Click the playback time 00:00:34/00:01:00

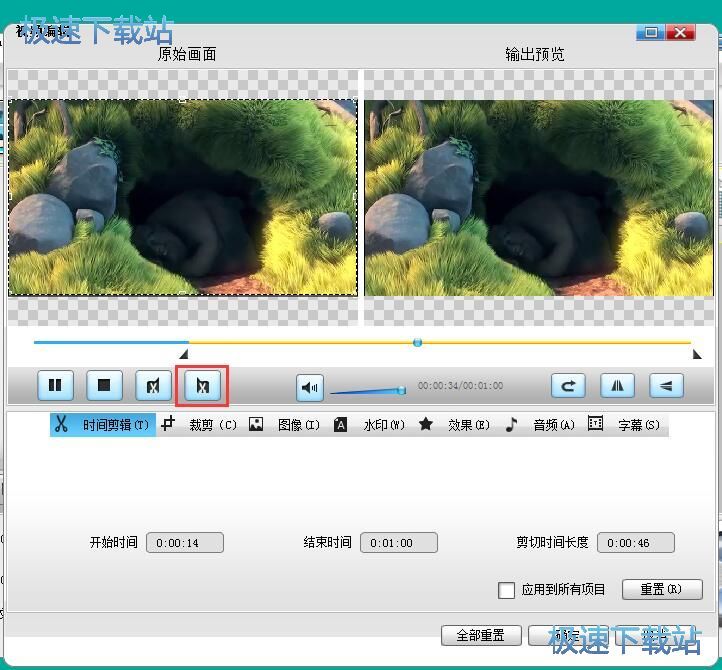[460, 385]
